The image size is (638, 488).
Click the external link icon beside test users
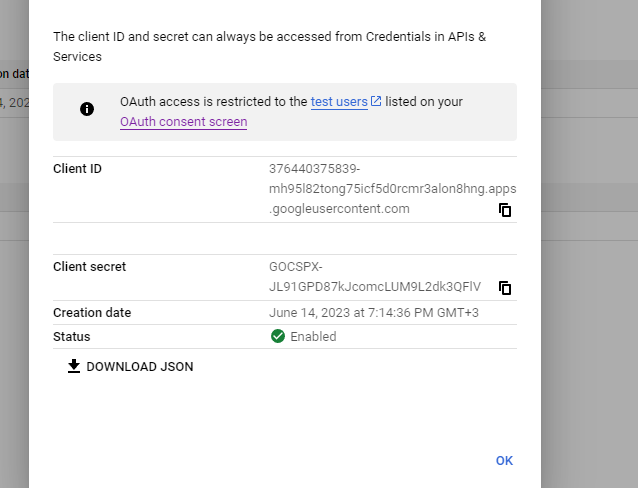pos(376,101)
